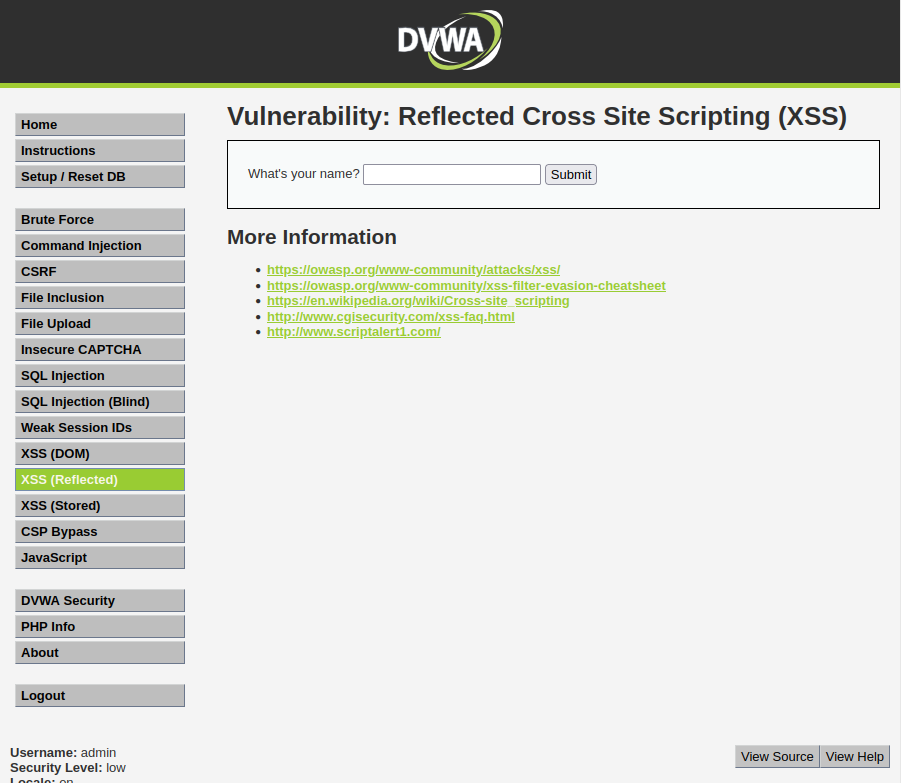Click the View Help button
This screenshot has height=783, width=901.
pyautogui.click(x=854, y=757)
